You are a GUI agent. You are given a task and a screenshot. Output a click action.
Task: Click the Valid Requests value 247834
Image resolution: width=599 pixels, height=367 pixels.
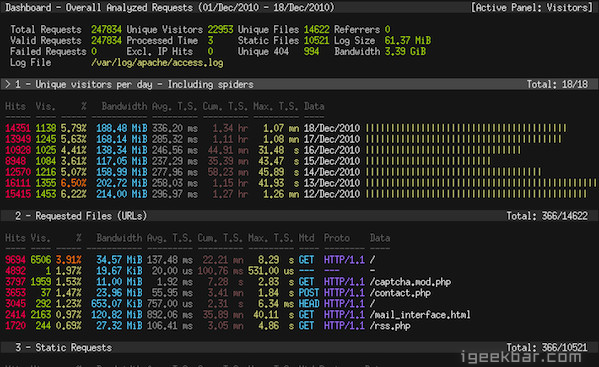(x=106, y=40)
